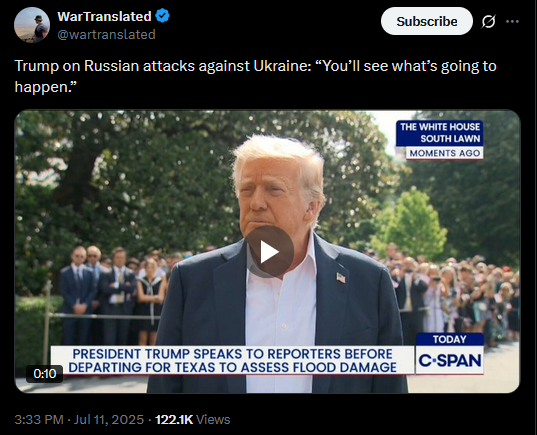Click the blue verified checkmark badge

click(162, 16)
